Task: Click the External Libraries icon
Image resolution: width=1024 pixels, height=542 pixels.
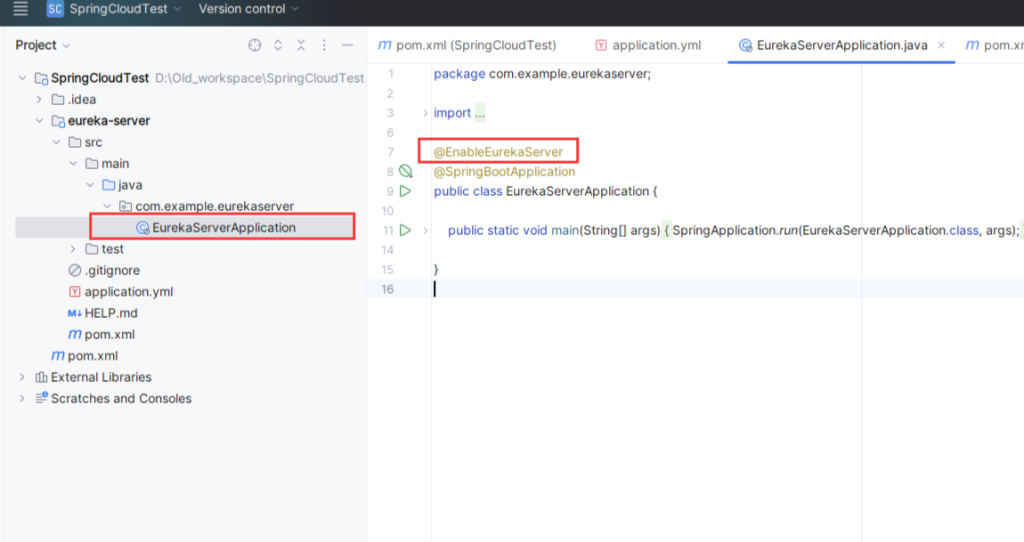Action: coord(41,377)
